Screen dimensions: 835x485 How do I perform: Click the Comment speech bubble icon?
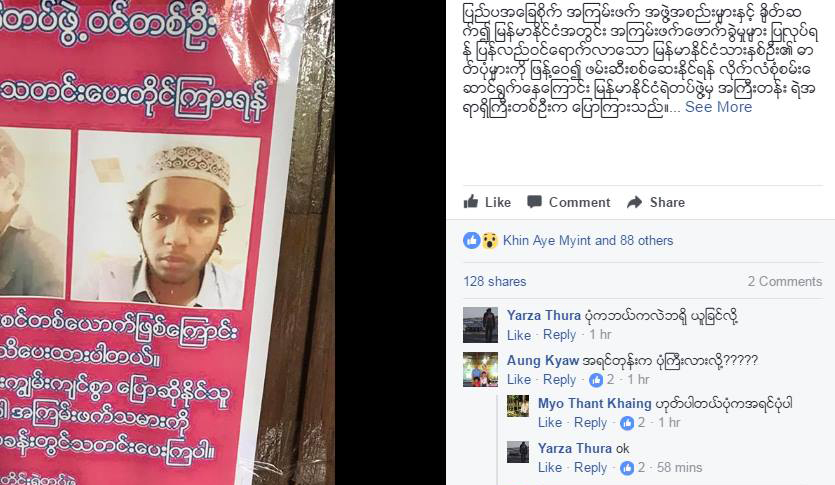[534, 202]
